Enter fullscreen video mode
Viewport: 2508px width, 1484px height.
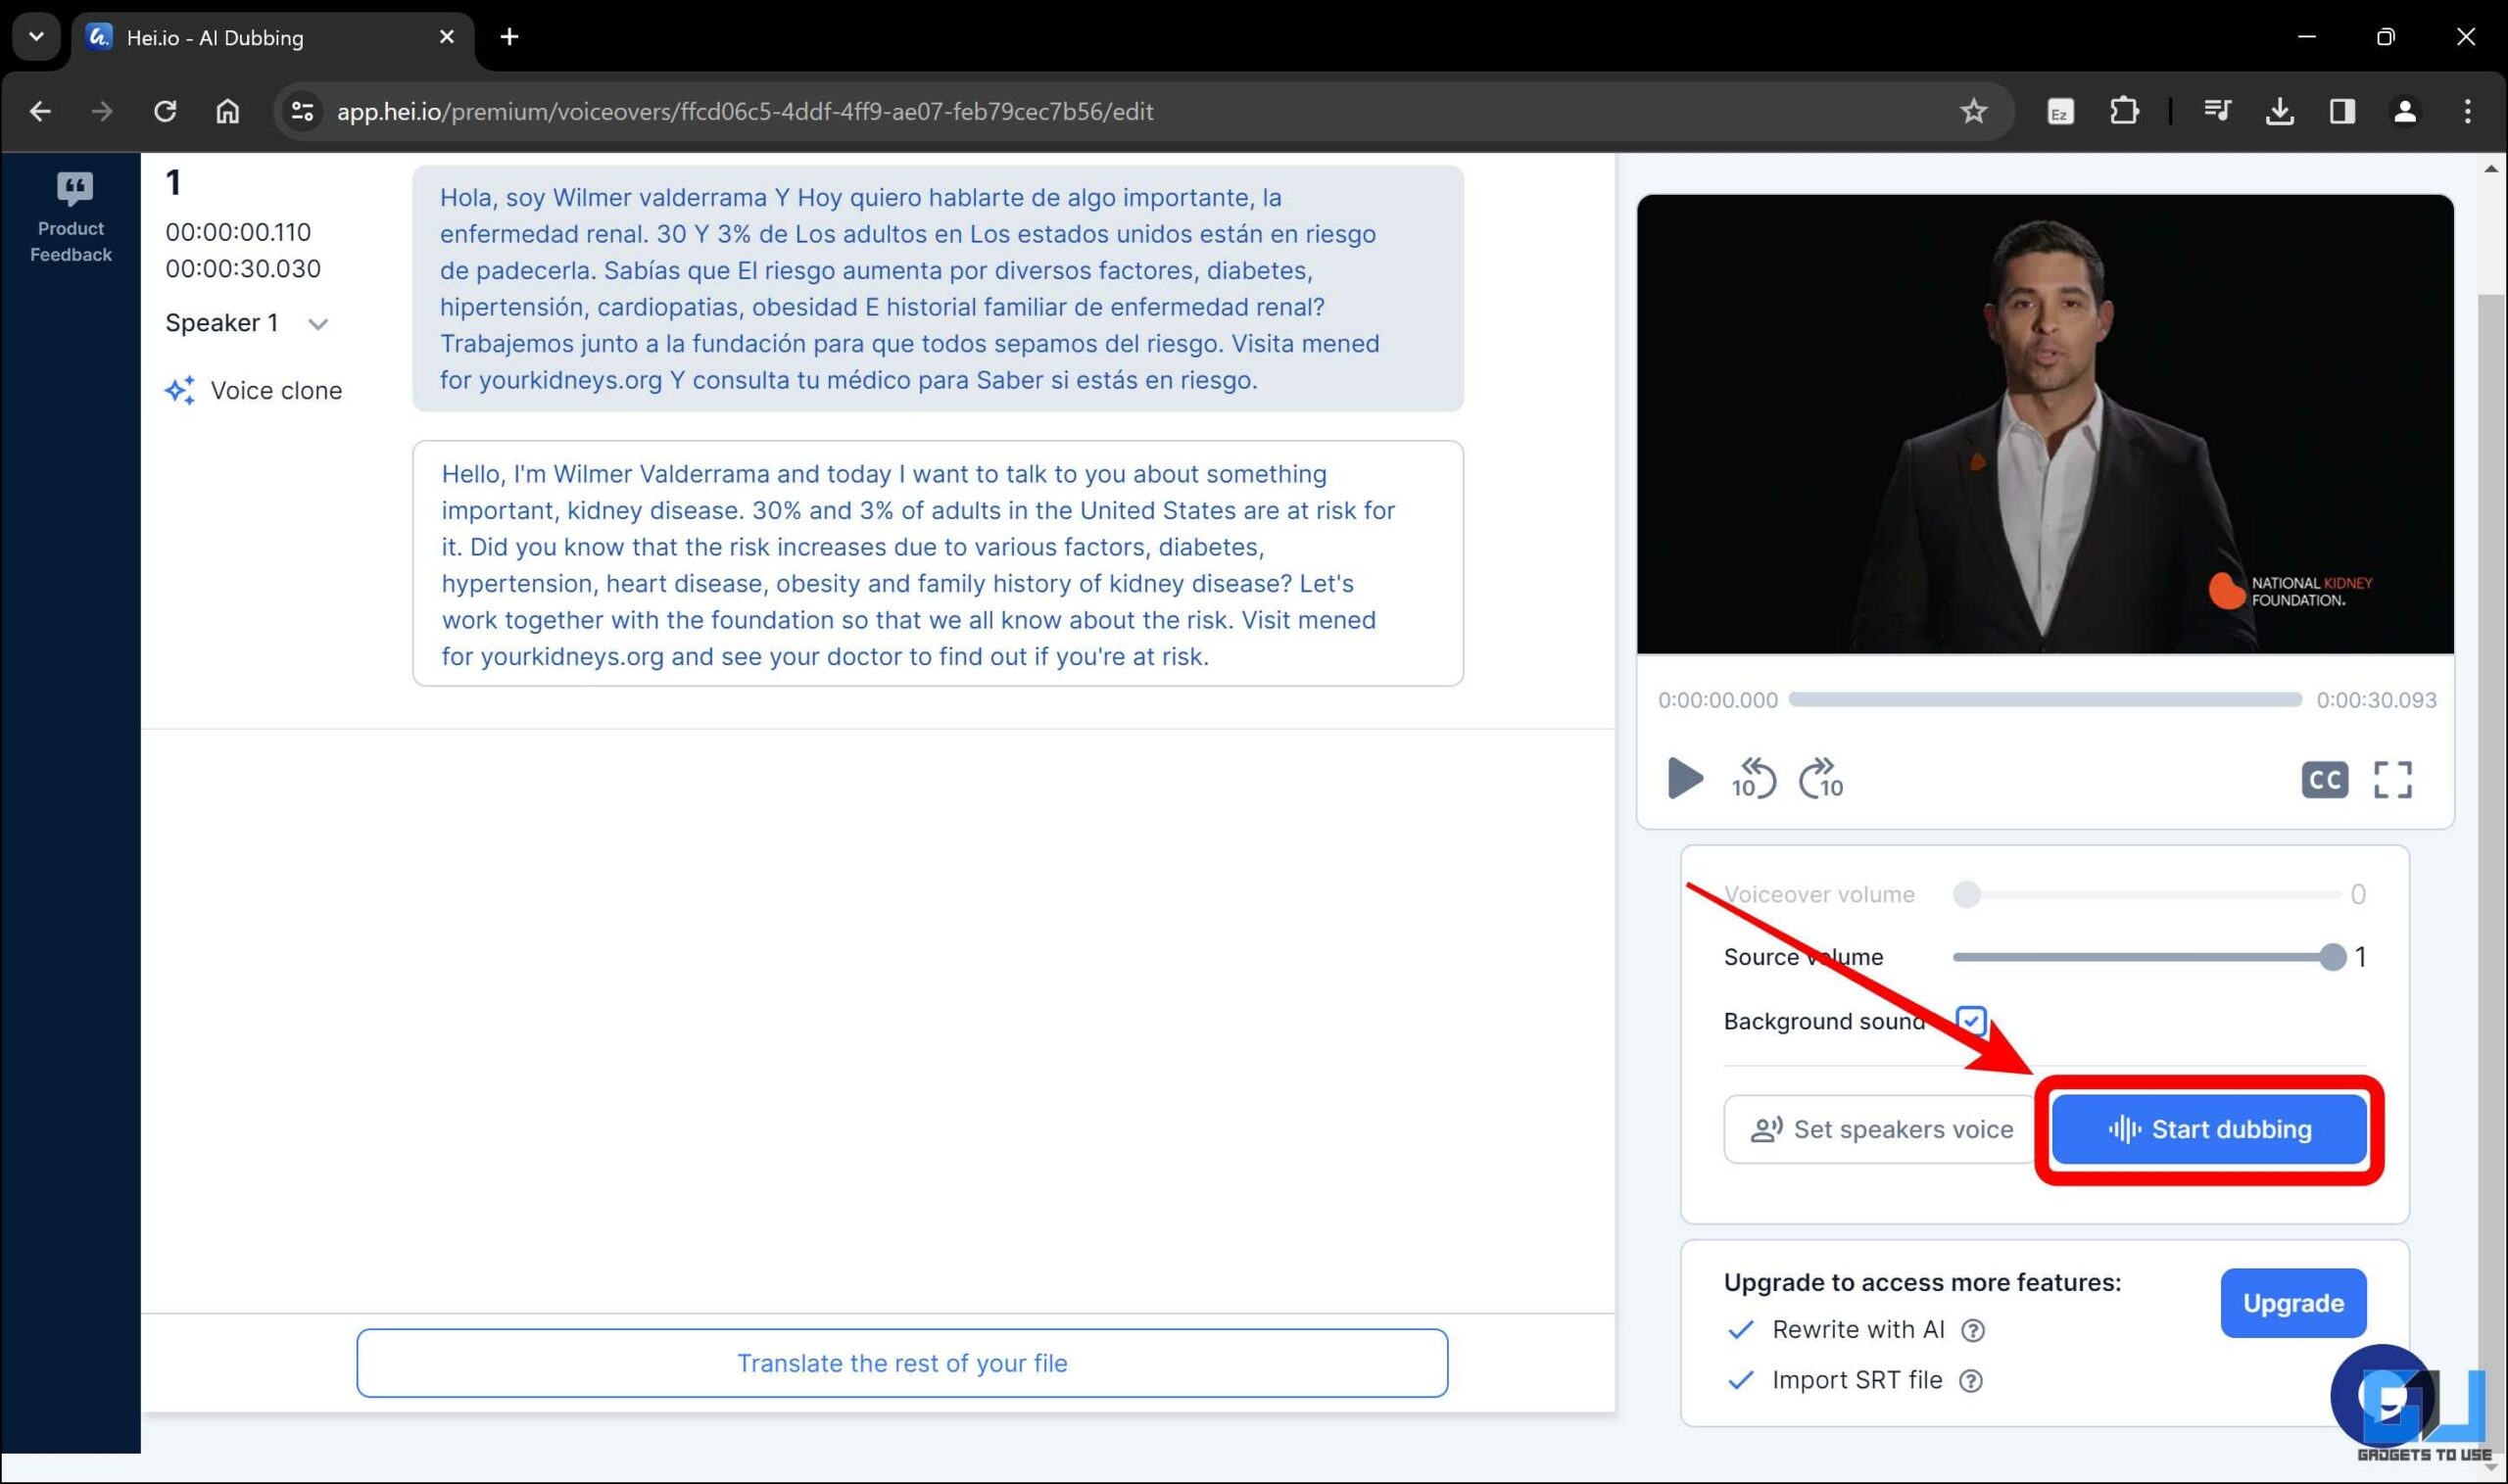click(x=2392, y=780)
